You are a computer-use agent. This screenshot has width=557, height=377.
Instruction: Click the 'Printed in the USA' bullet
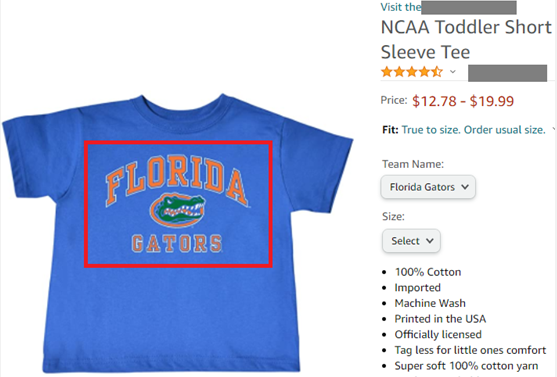pyautogui.click(x=440, y=319)
